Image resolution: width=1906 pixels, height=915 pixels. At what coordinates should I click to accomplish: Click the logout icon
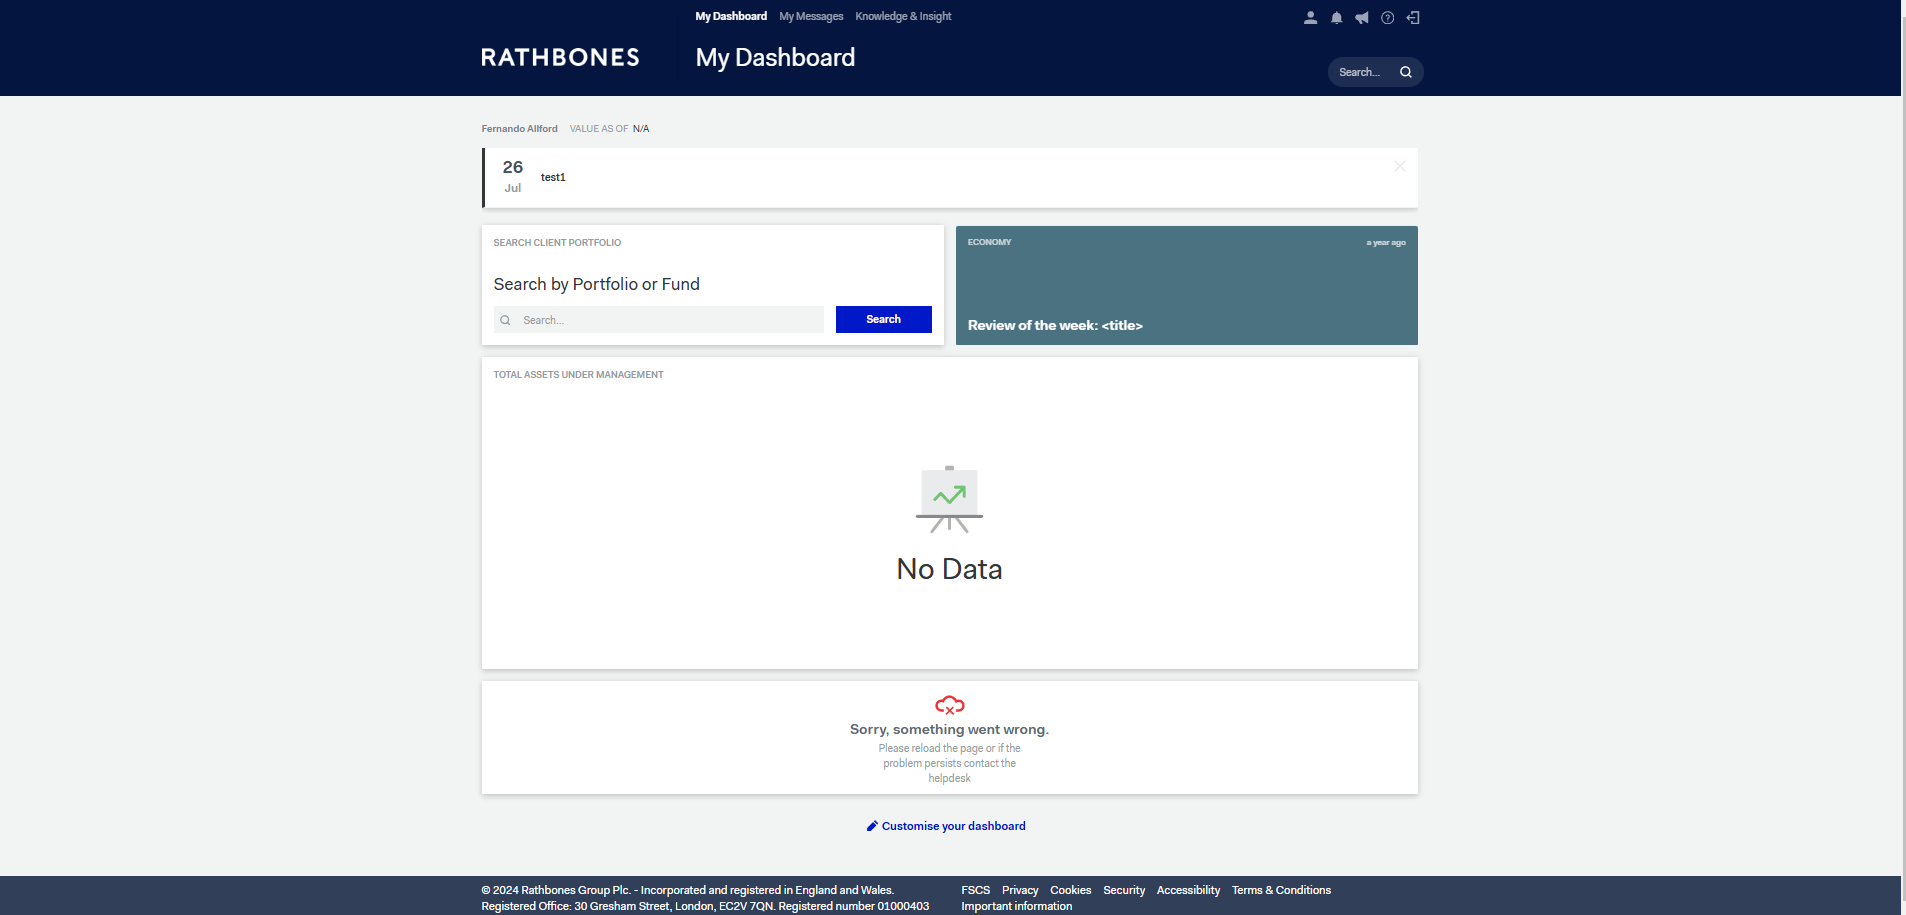(x=1413, y=17)
